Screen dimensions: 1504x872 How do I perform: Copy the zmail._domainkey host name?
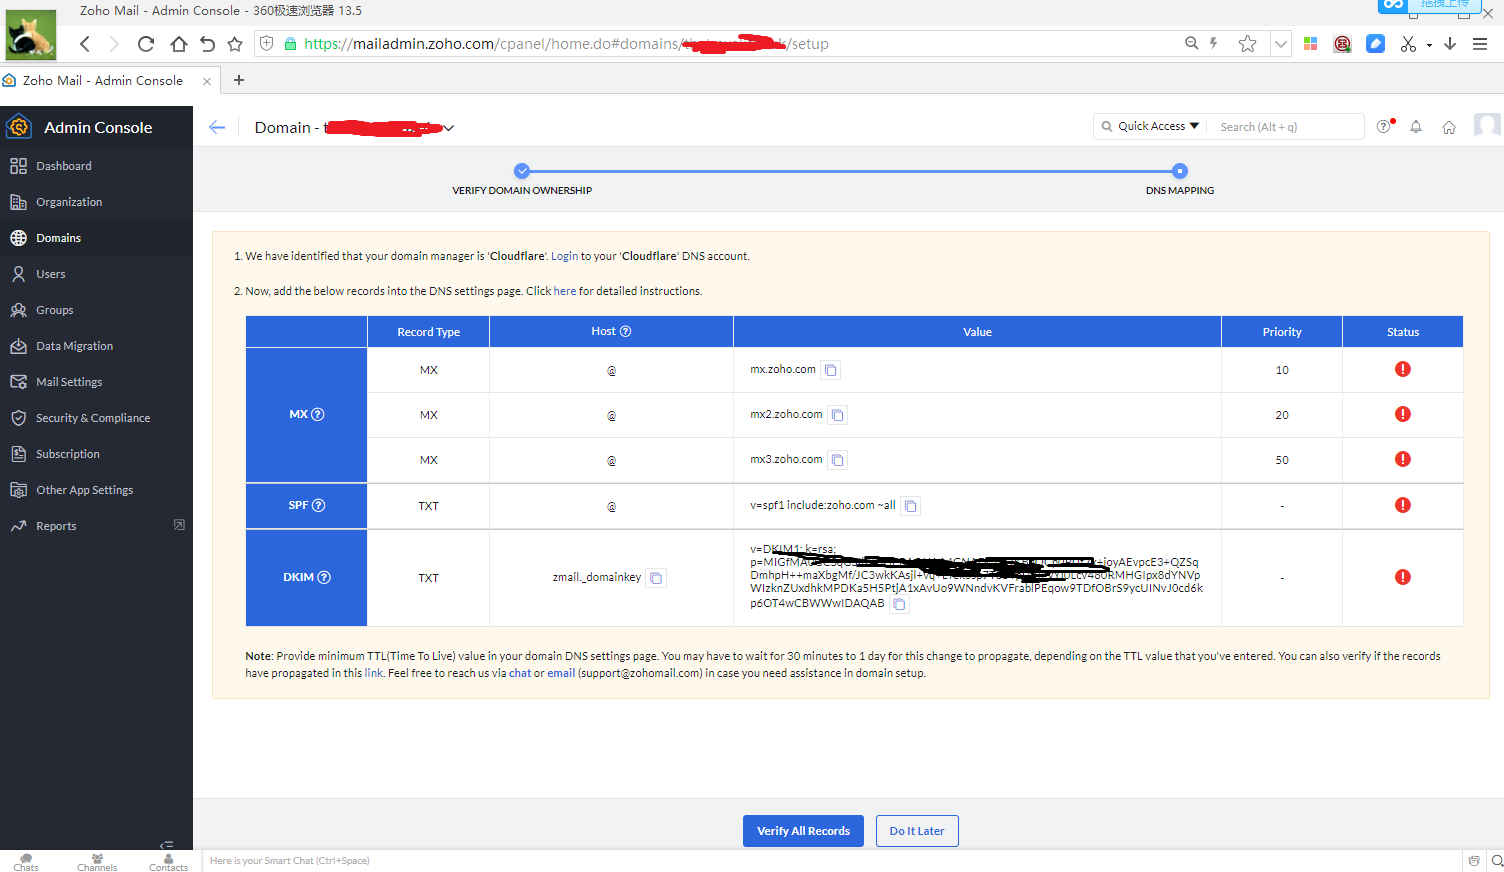point(656,578)
